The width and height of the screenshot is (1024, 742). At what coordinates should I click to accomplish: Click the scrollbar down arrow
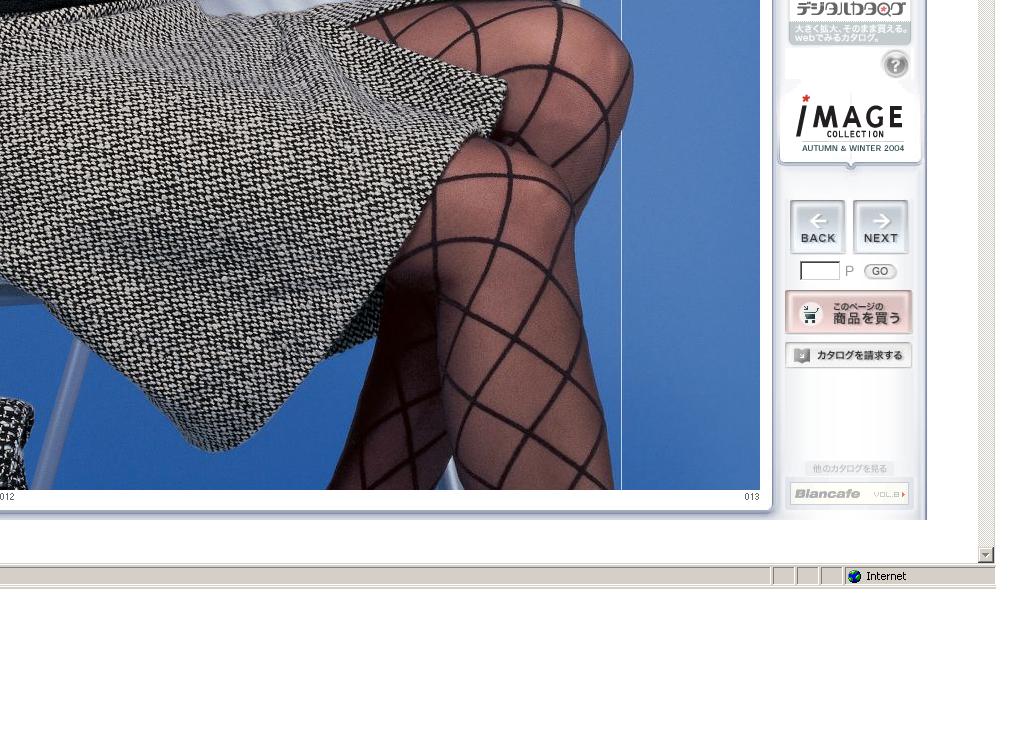986,555
